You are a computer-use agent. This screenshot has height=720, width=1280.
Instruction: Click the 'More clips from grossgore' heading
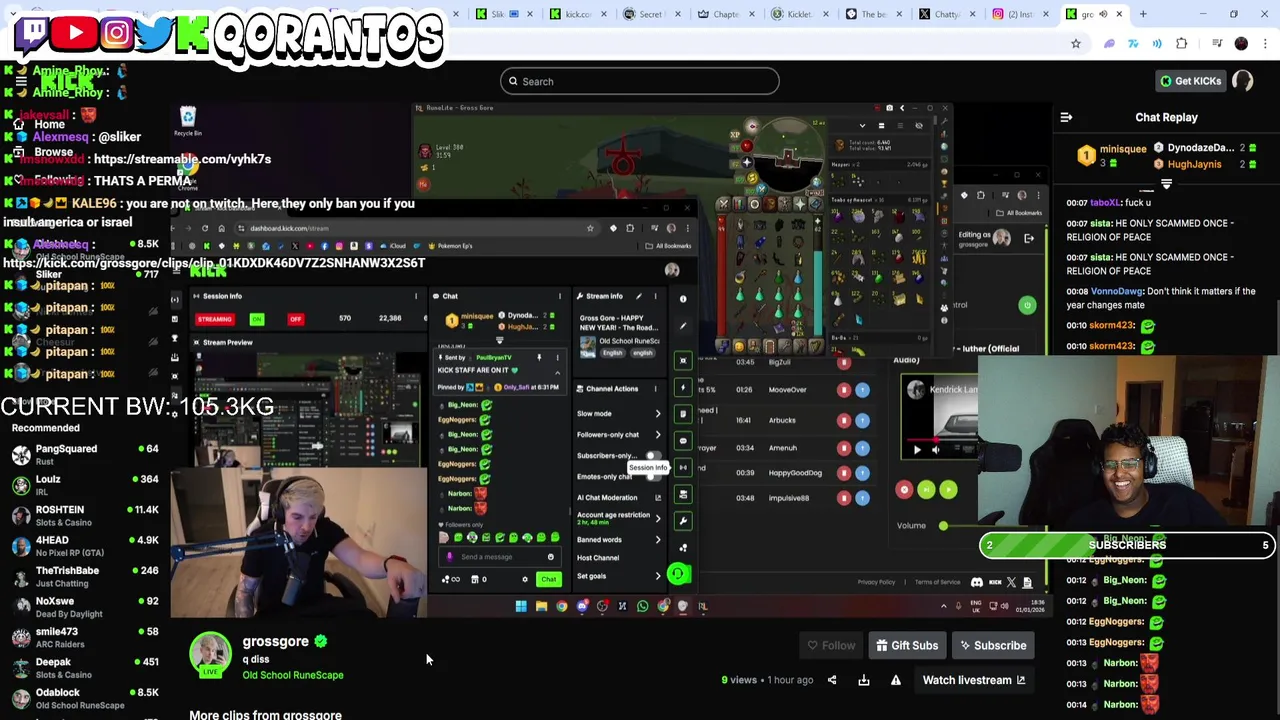pos(265,714)
